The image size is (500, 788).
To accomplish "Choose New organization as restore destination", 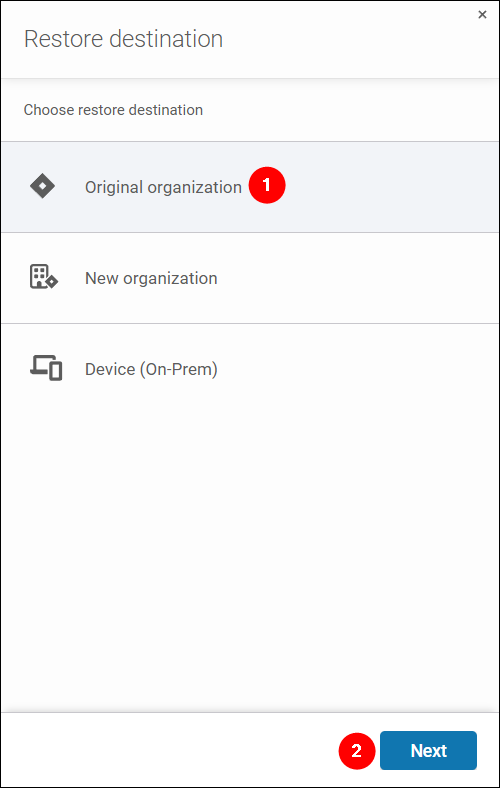I will tap(250, 278).
